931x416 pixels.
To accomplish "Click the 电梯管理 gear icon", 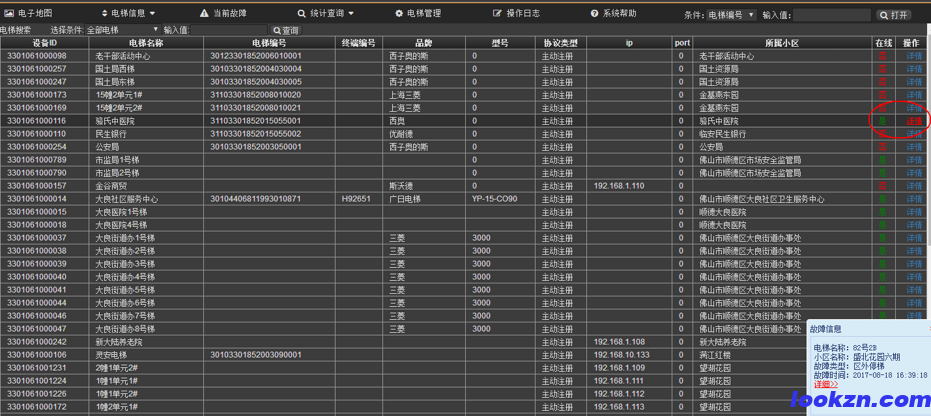I will (399, 13).
